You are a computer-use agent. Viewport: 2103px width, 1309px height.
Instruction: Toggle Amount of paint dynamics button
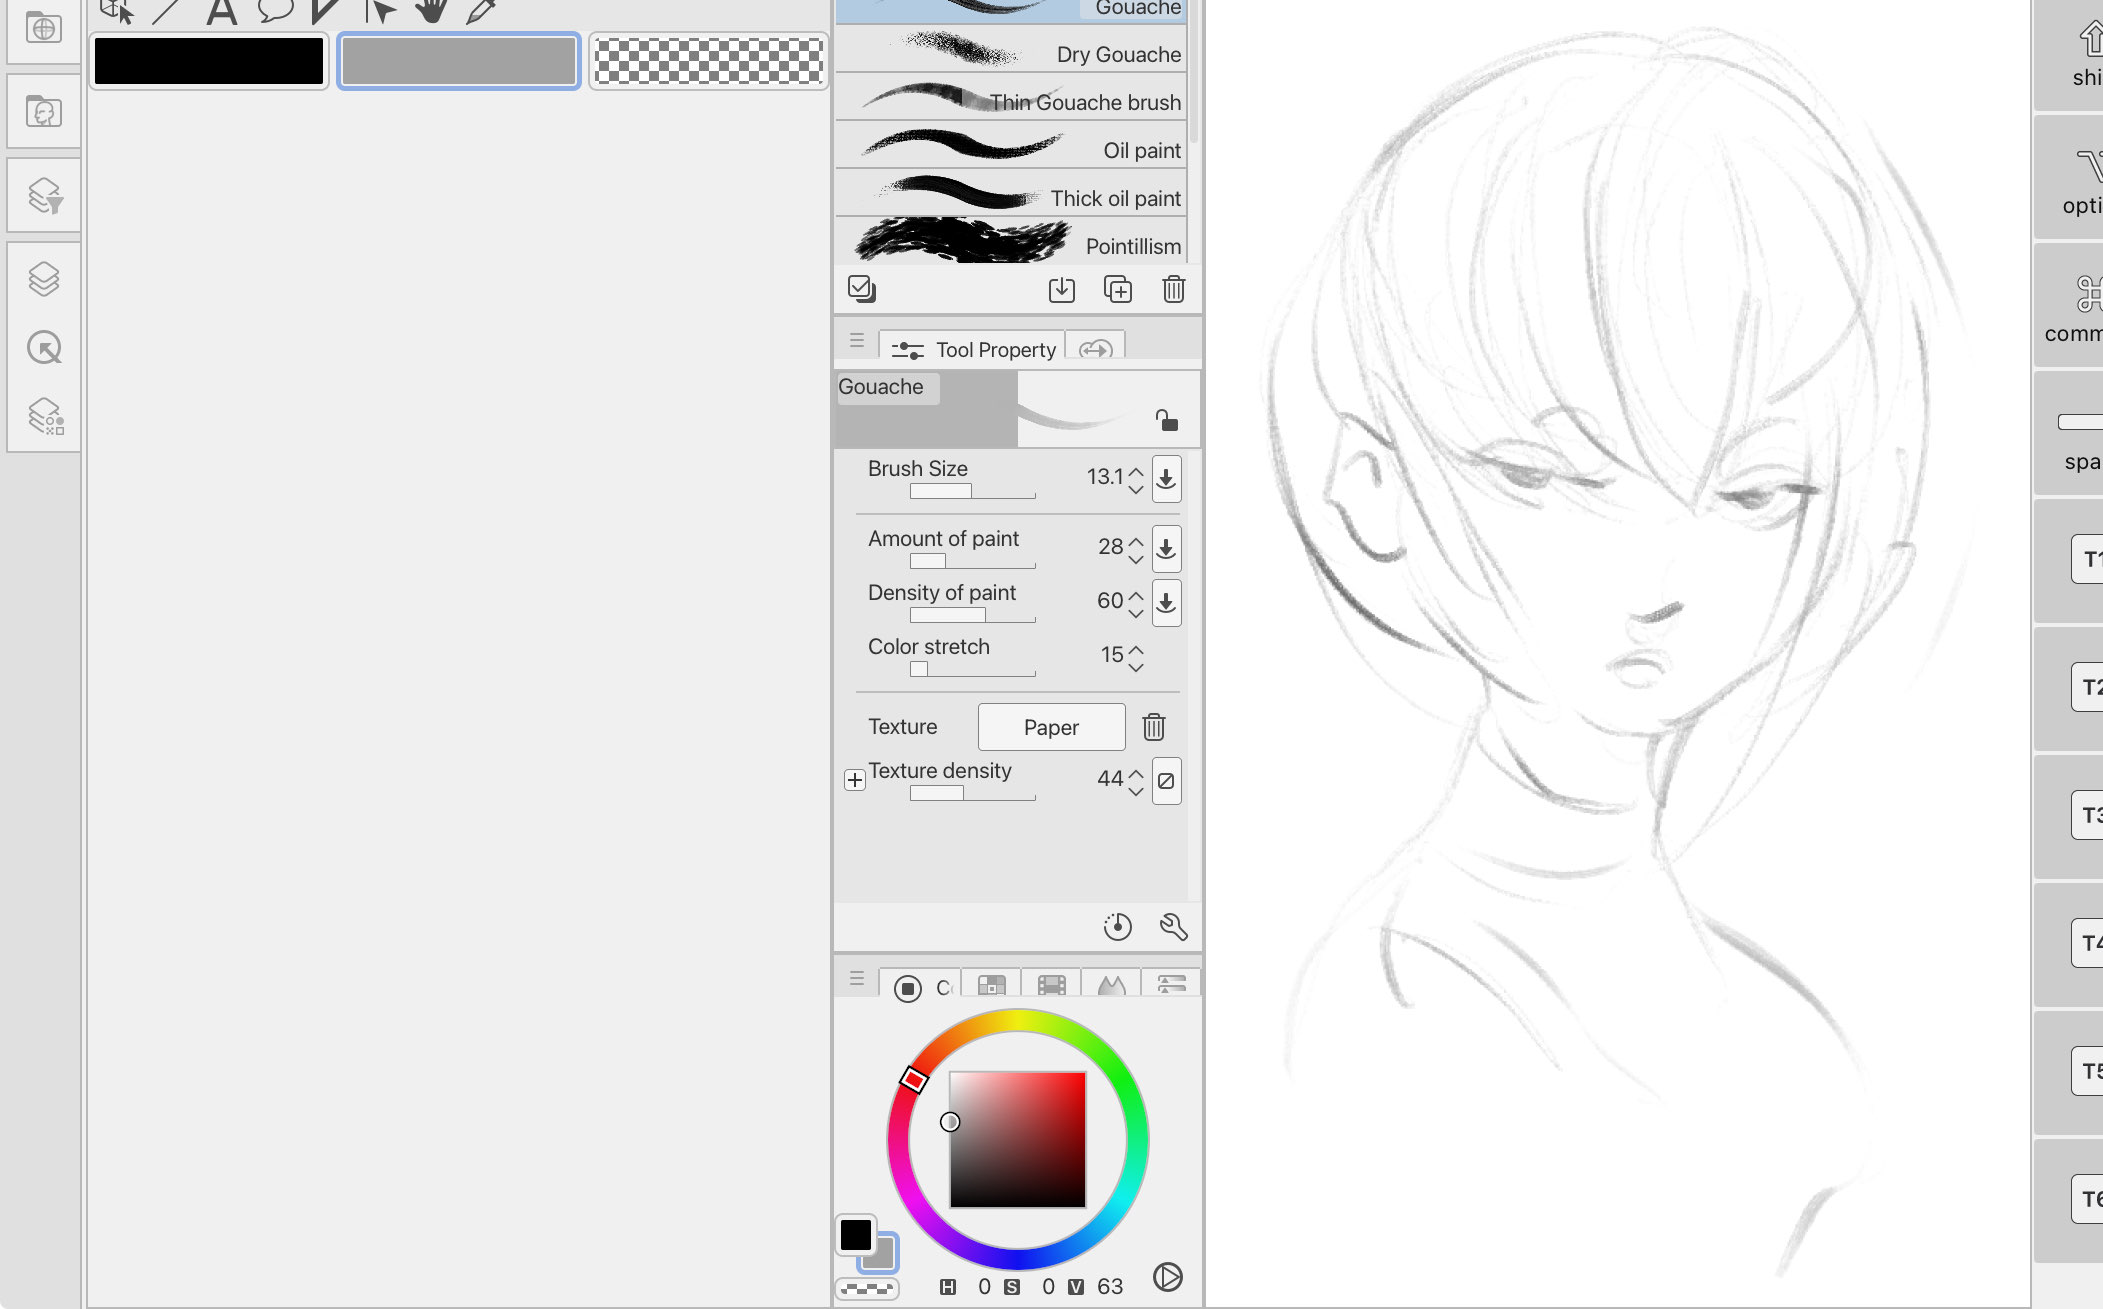point(1166,549)
